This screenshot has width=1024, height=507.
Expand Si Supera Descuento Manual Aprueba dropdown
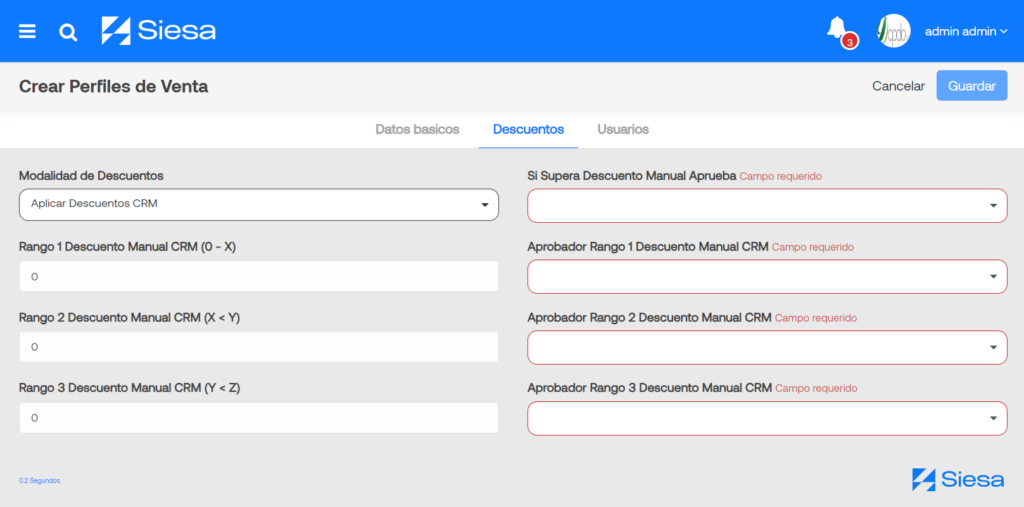[767, 205]
